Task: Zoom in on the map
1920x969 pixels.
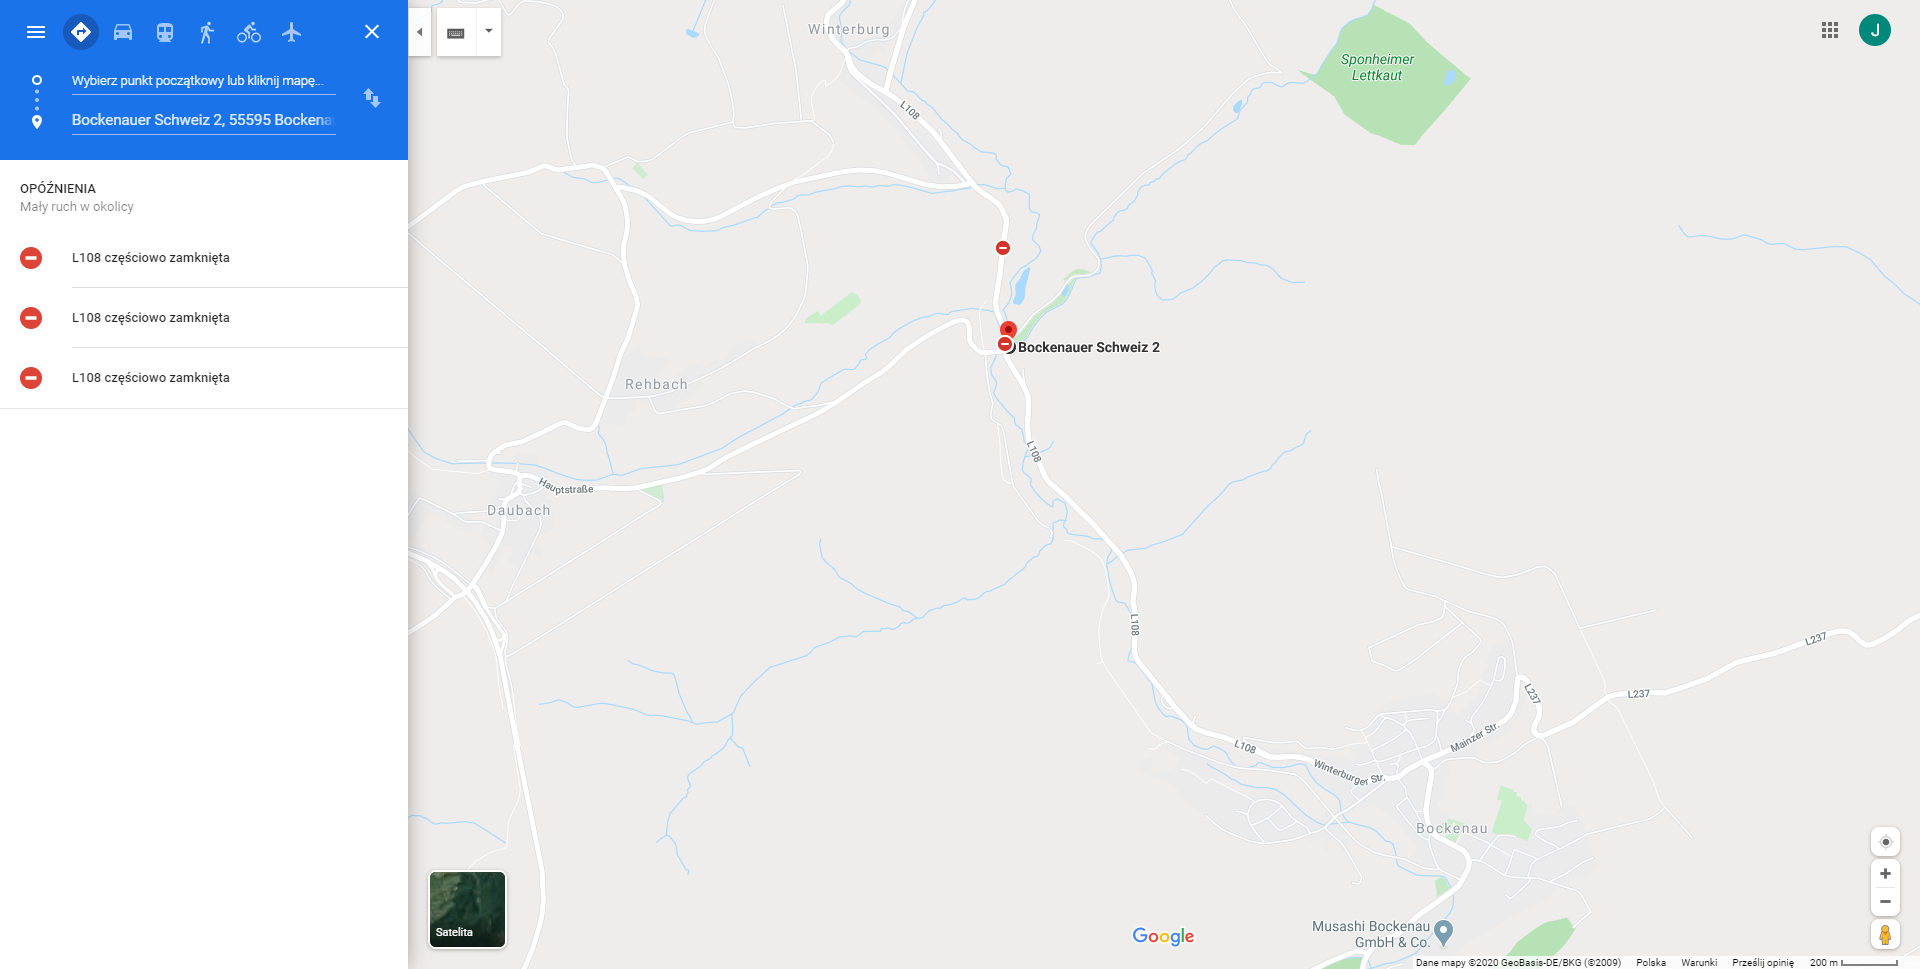Action: (1885, 874)
